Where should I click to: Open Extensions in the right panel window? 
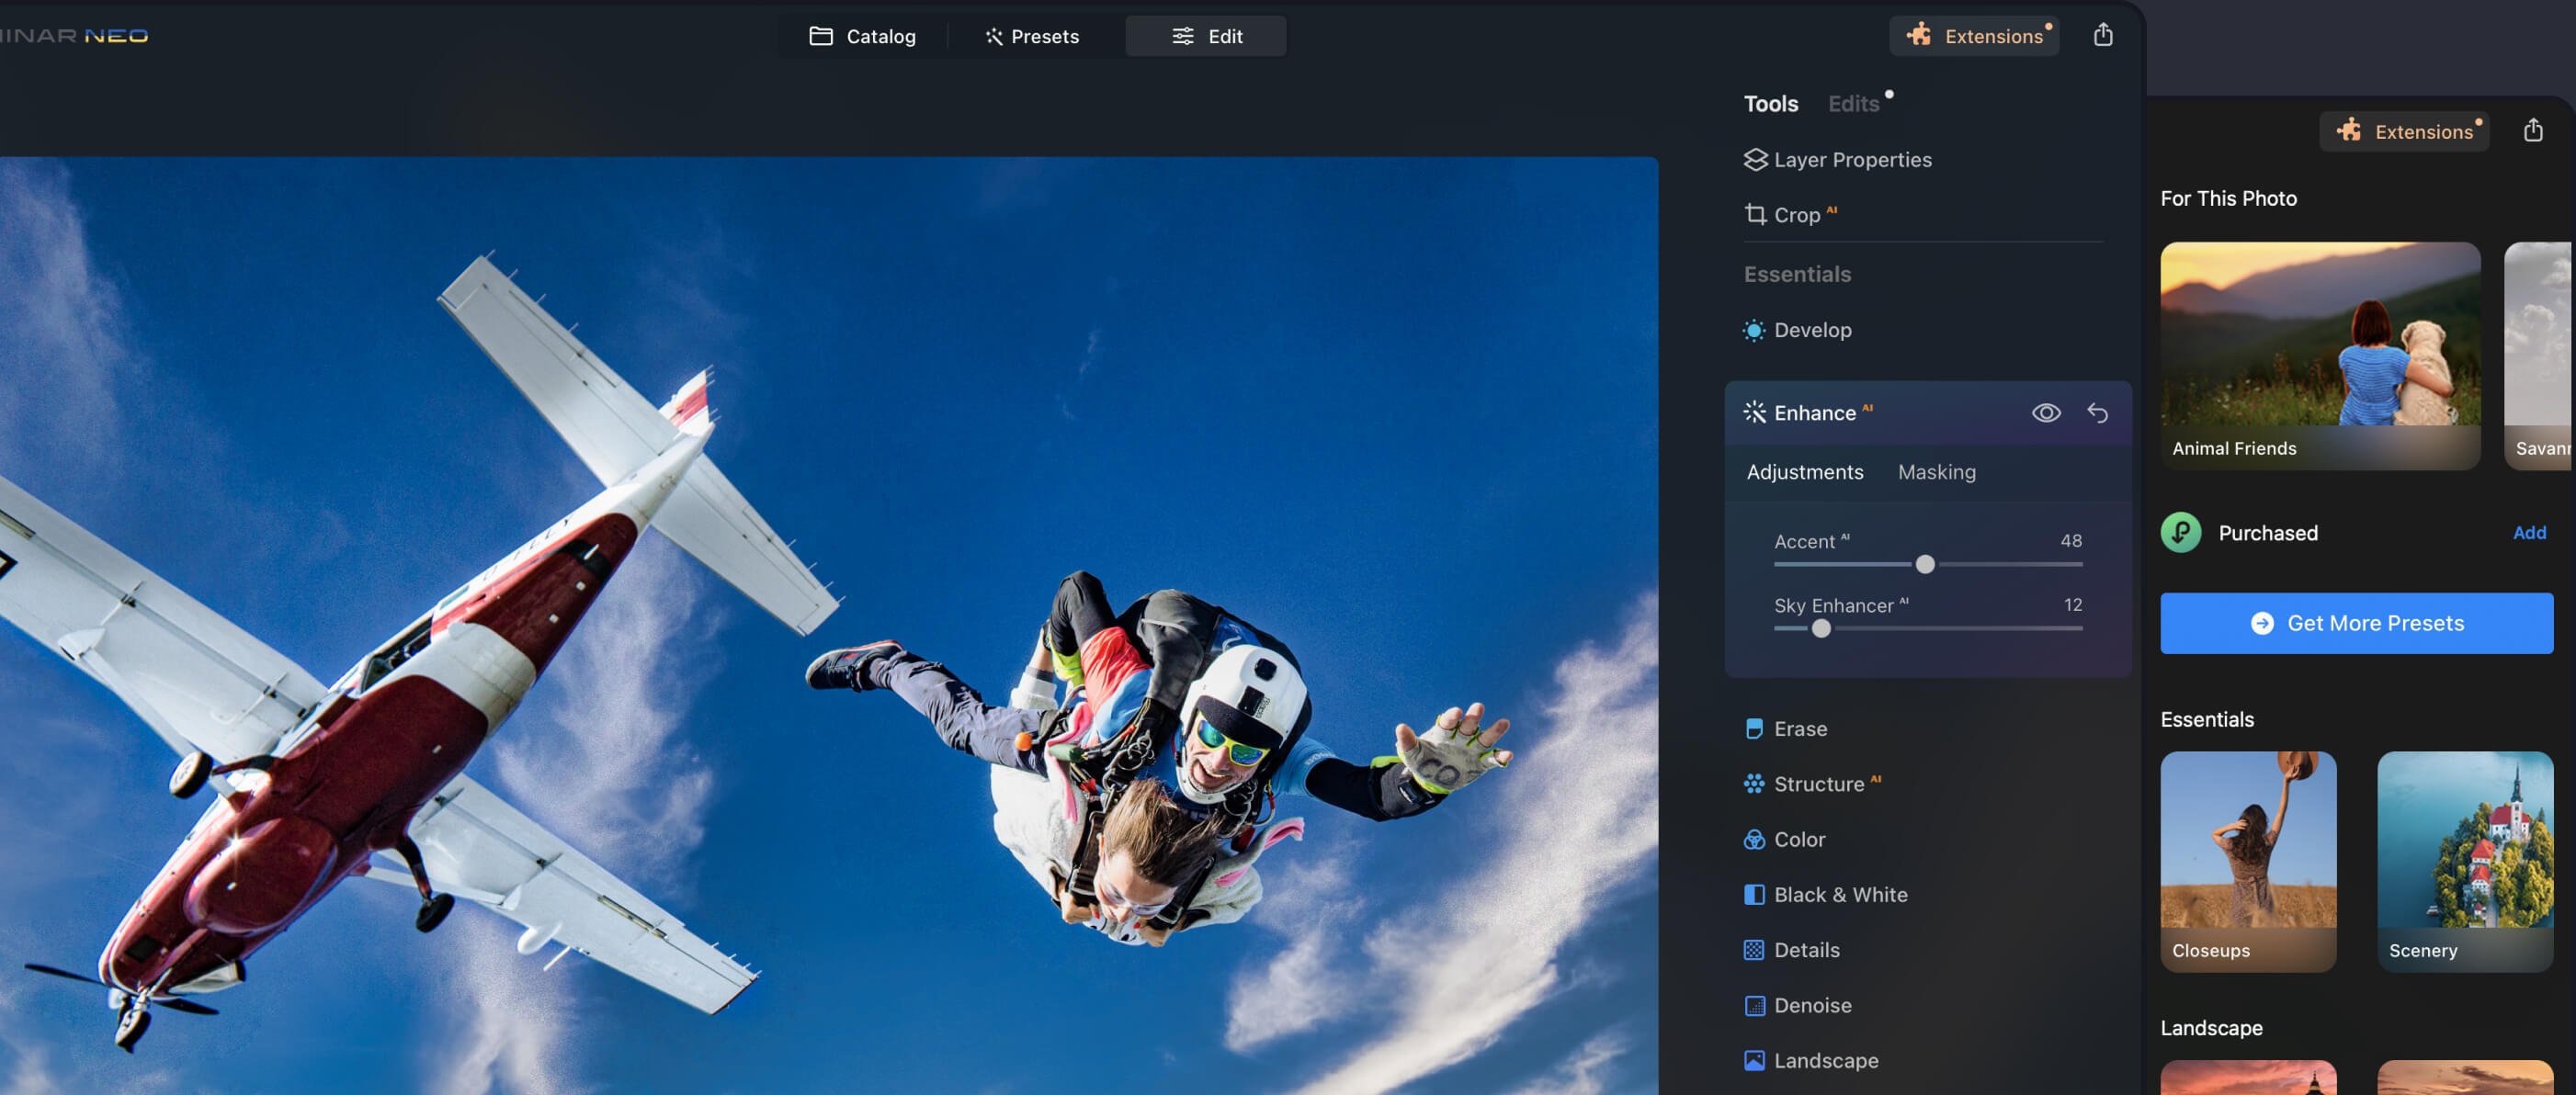pos(2405,131)
